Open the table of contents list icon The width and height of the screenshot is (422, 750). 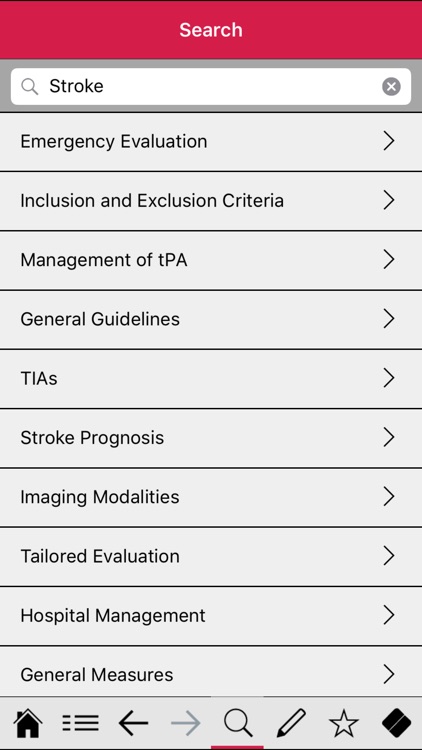click(80, 723)
